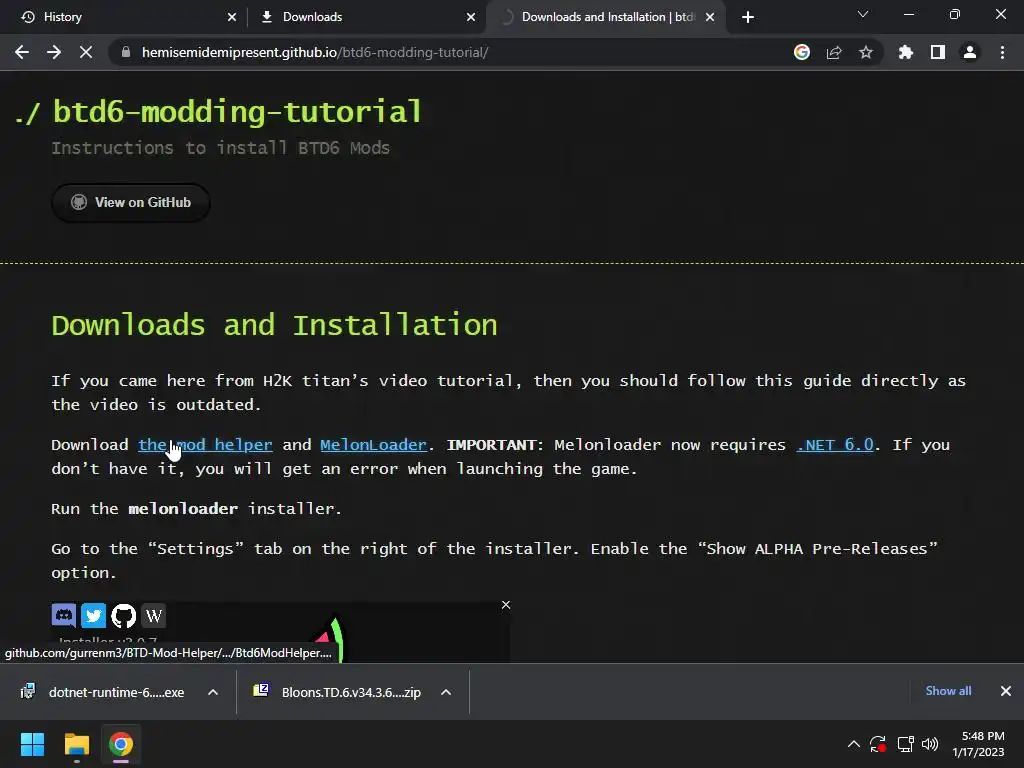Open Google icon in address bar
The height and width of the screenshot is (768, 1024).
(802, 52)
